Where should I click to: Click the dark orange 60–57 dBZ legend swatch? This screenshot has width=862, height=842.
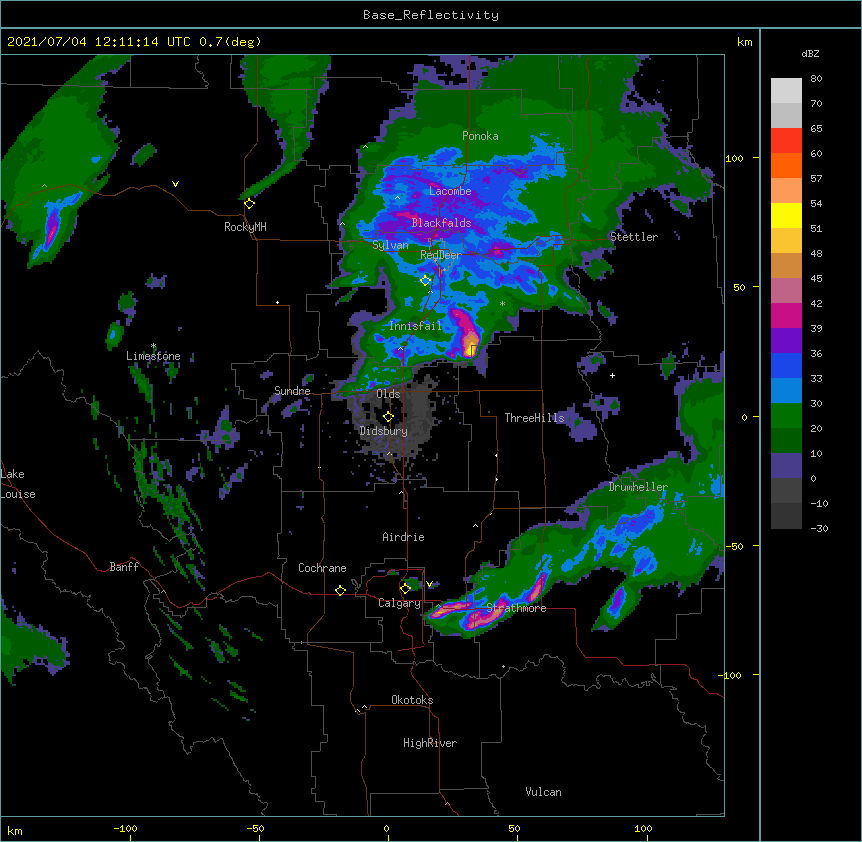[786, 165]
